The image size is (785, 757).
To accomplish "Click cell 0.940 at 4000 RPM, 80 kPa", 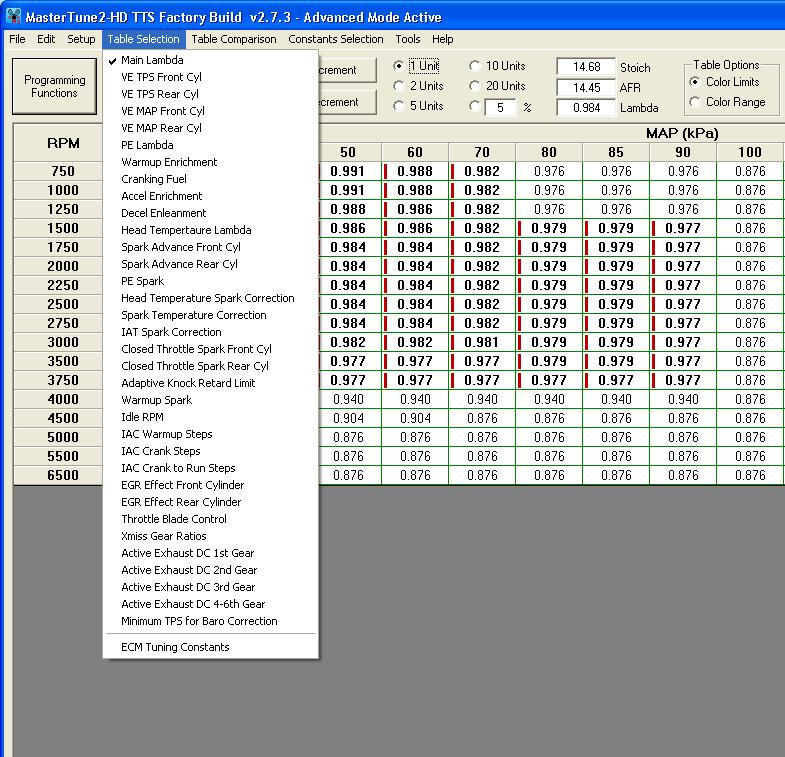I will pos(549,400).
